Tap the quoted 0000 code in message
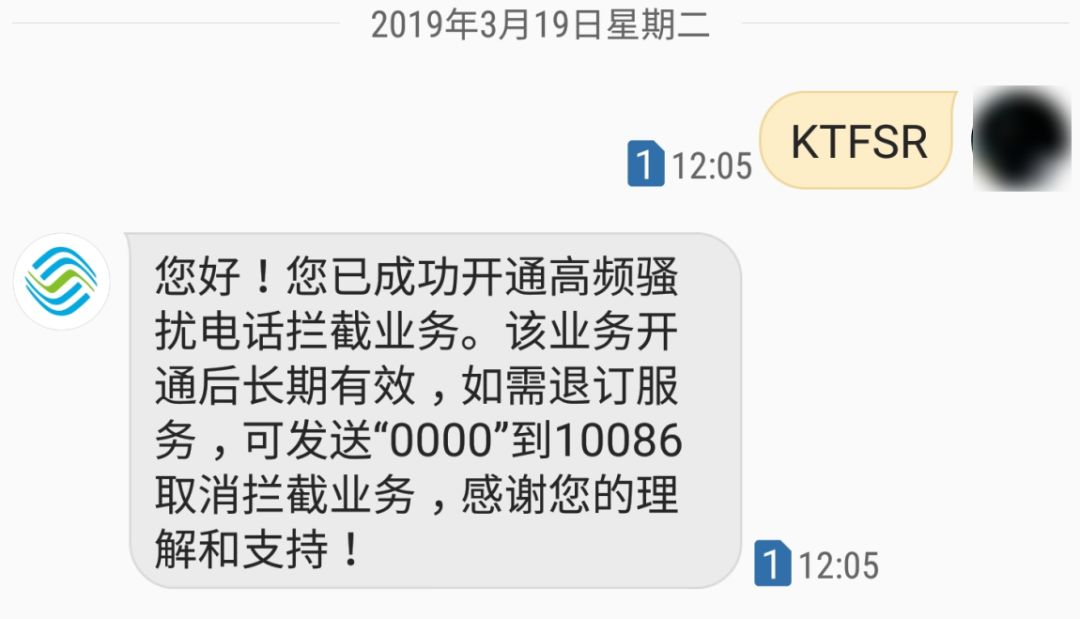1080x619 pixels. pyautogui.click(x=442, y=441)
